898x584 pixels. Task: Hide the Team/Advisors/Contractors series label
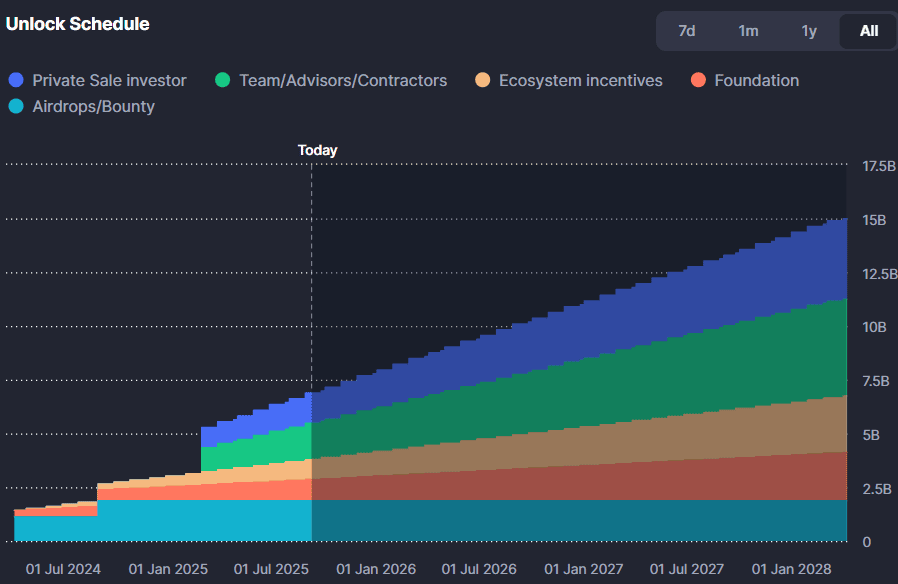[x=343, y=80]
